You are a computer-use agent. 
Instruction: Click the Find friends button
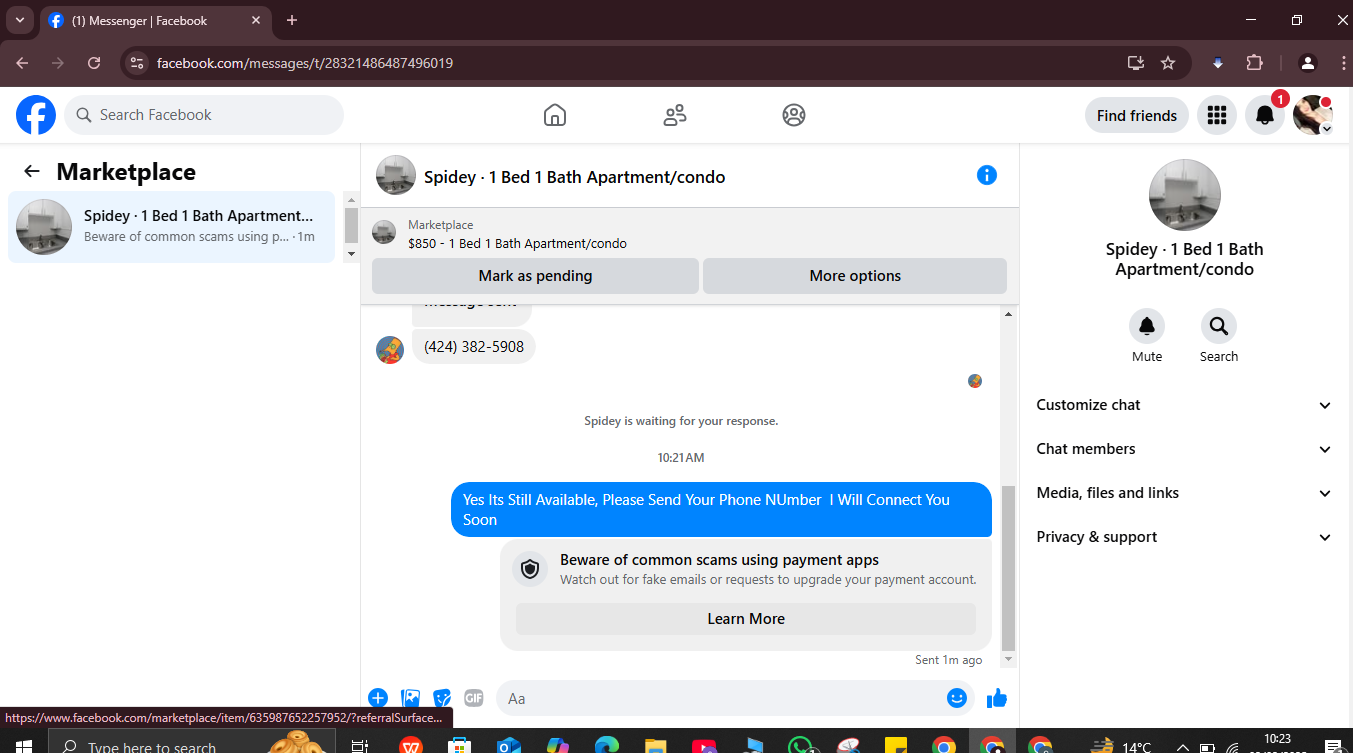1137,115
